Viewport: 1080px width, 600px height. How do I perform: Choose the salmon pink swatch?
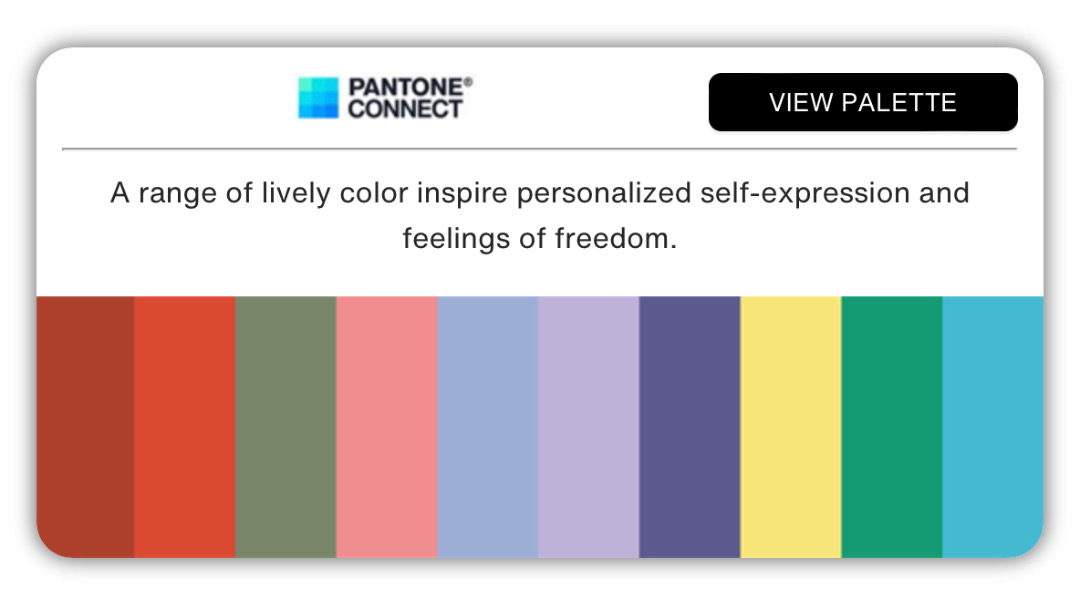pos(386,427)
